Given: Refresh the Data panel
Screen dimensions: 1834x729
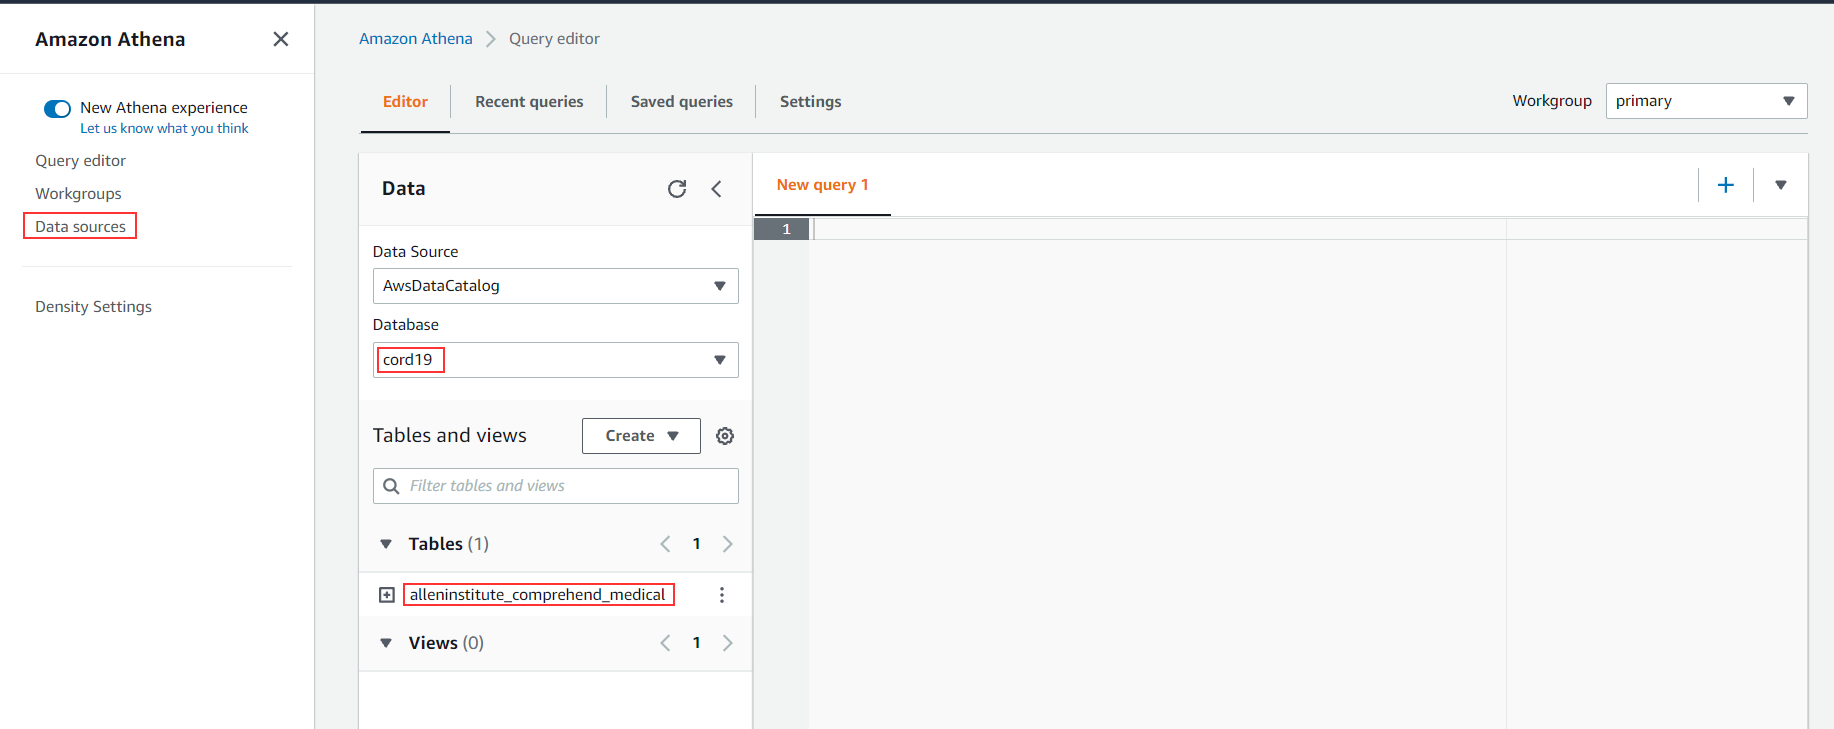Looking at the screenshot, I should pyautogui.click(x=677, y=189).
